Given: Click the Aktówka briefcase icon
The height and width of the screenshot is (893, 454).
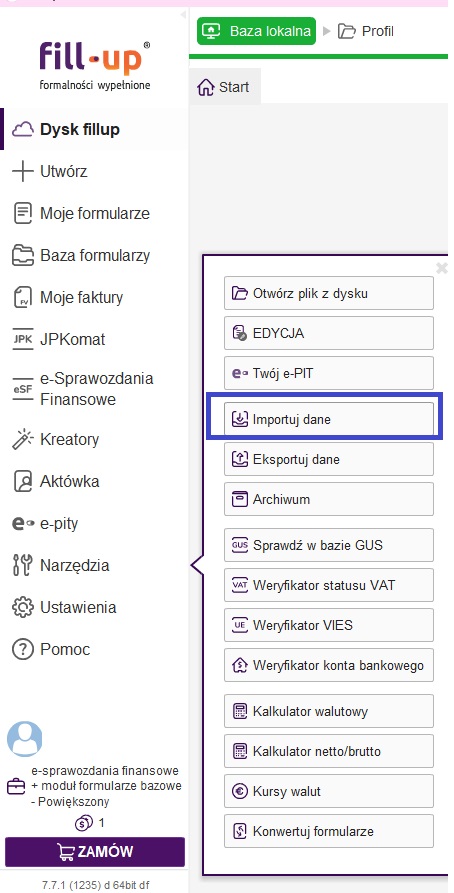Looking at the screenshot, I should 23,481.
